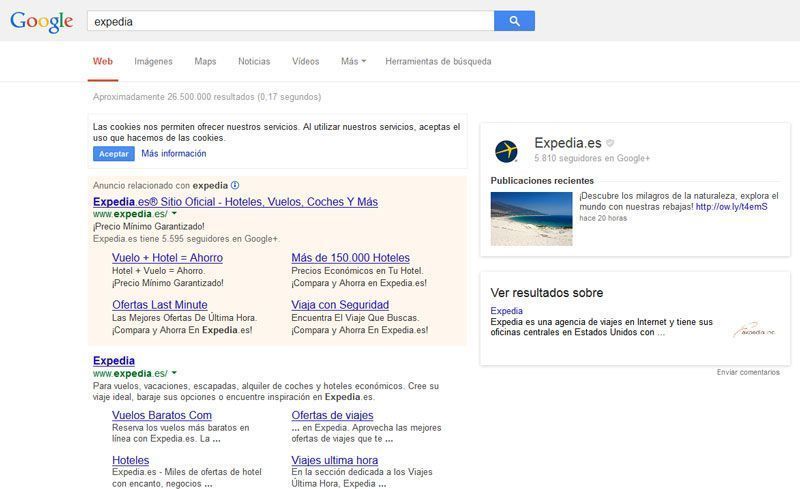Open the Expedia.es Google+ page title
The image size is (800, 489).
[568, 143]
